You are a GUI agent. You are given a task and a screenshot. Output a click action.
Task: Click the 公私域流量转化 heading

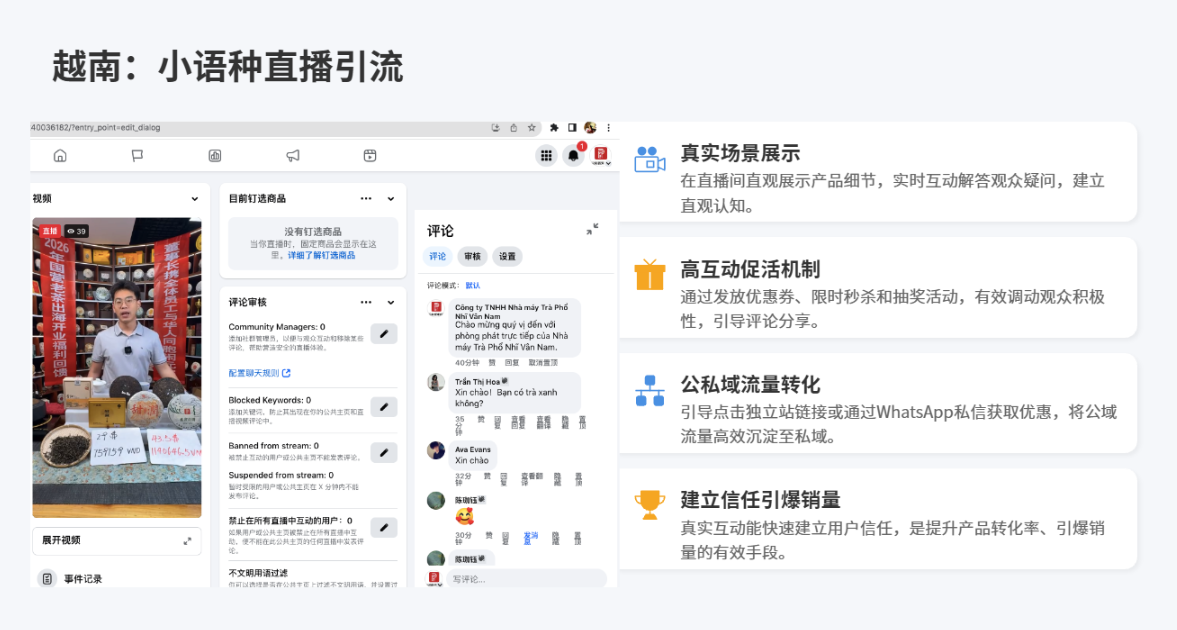click(750, 385)
